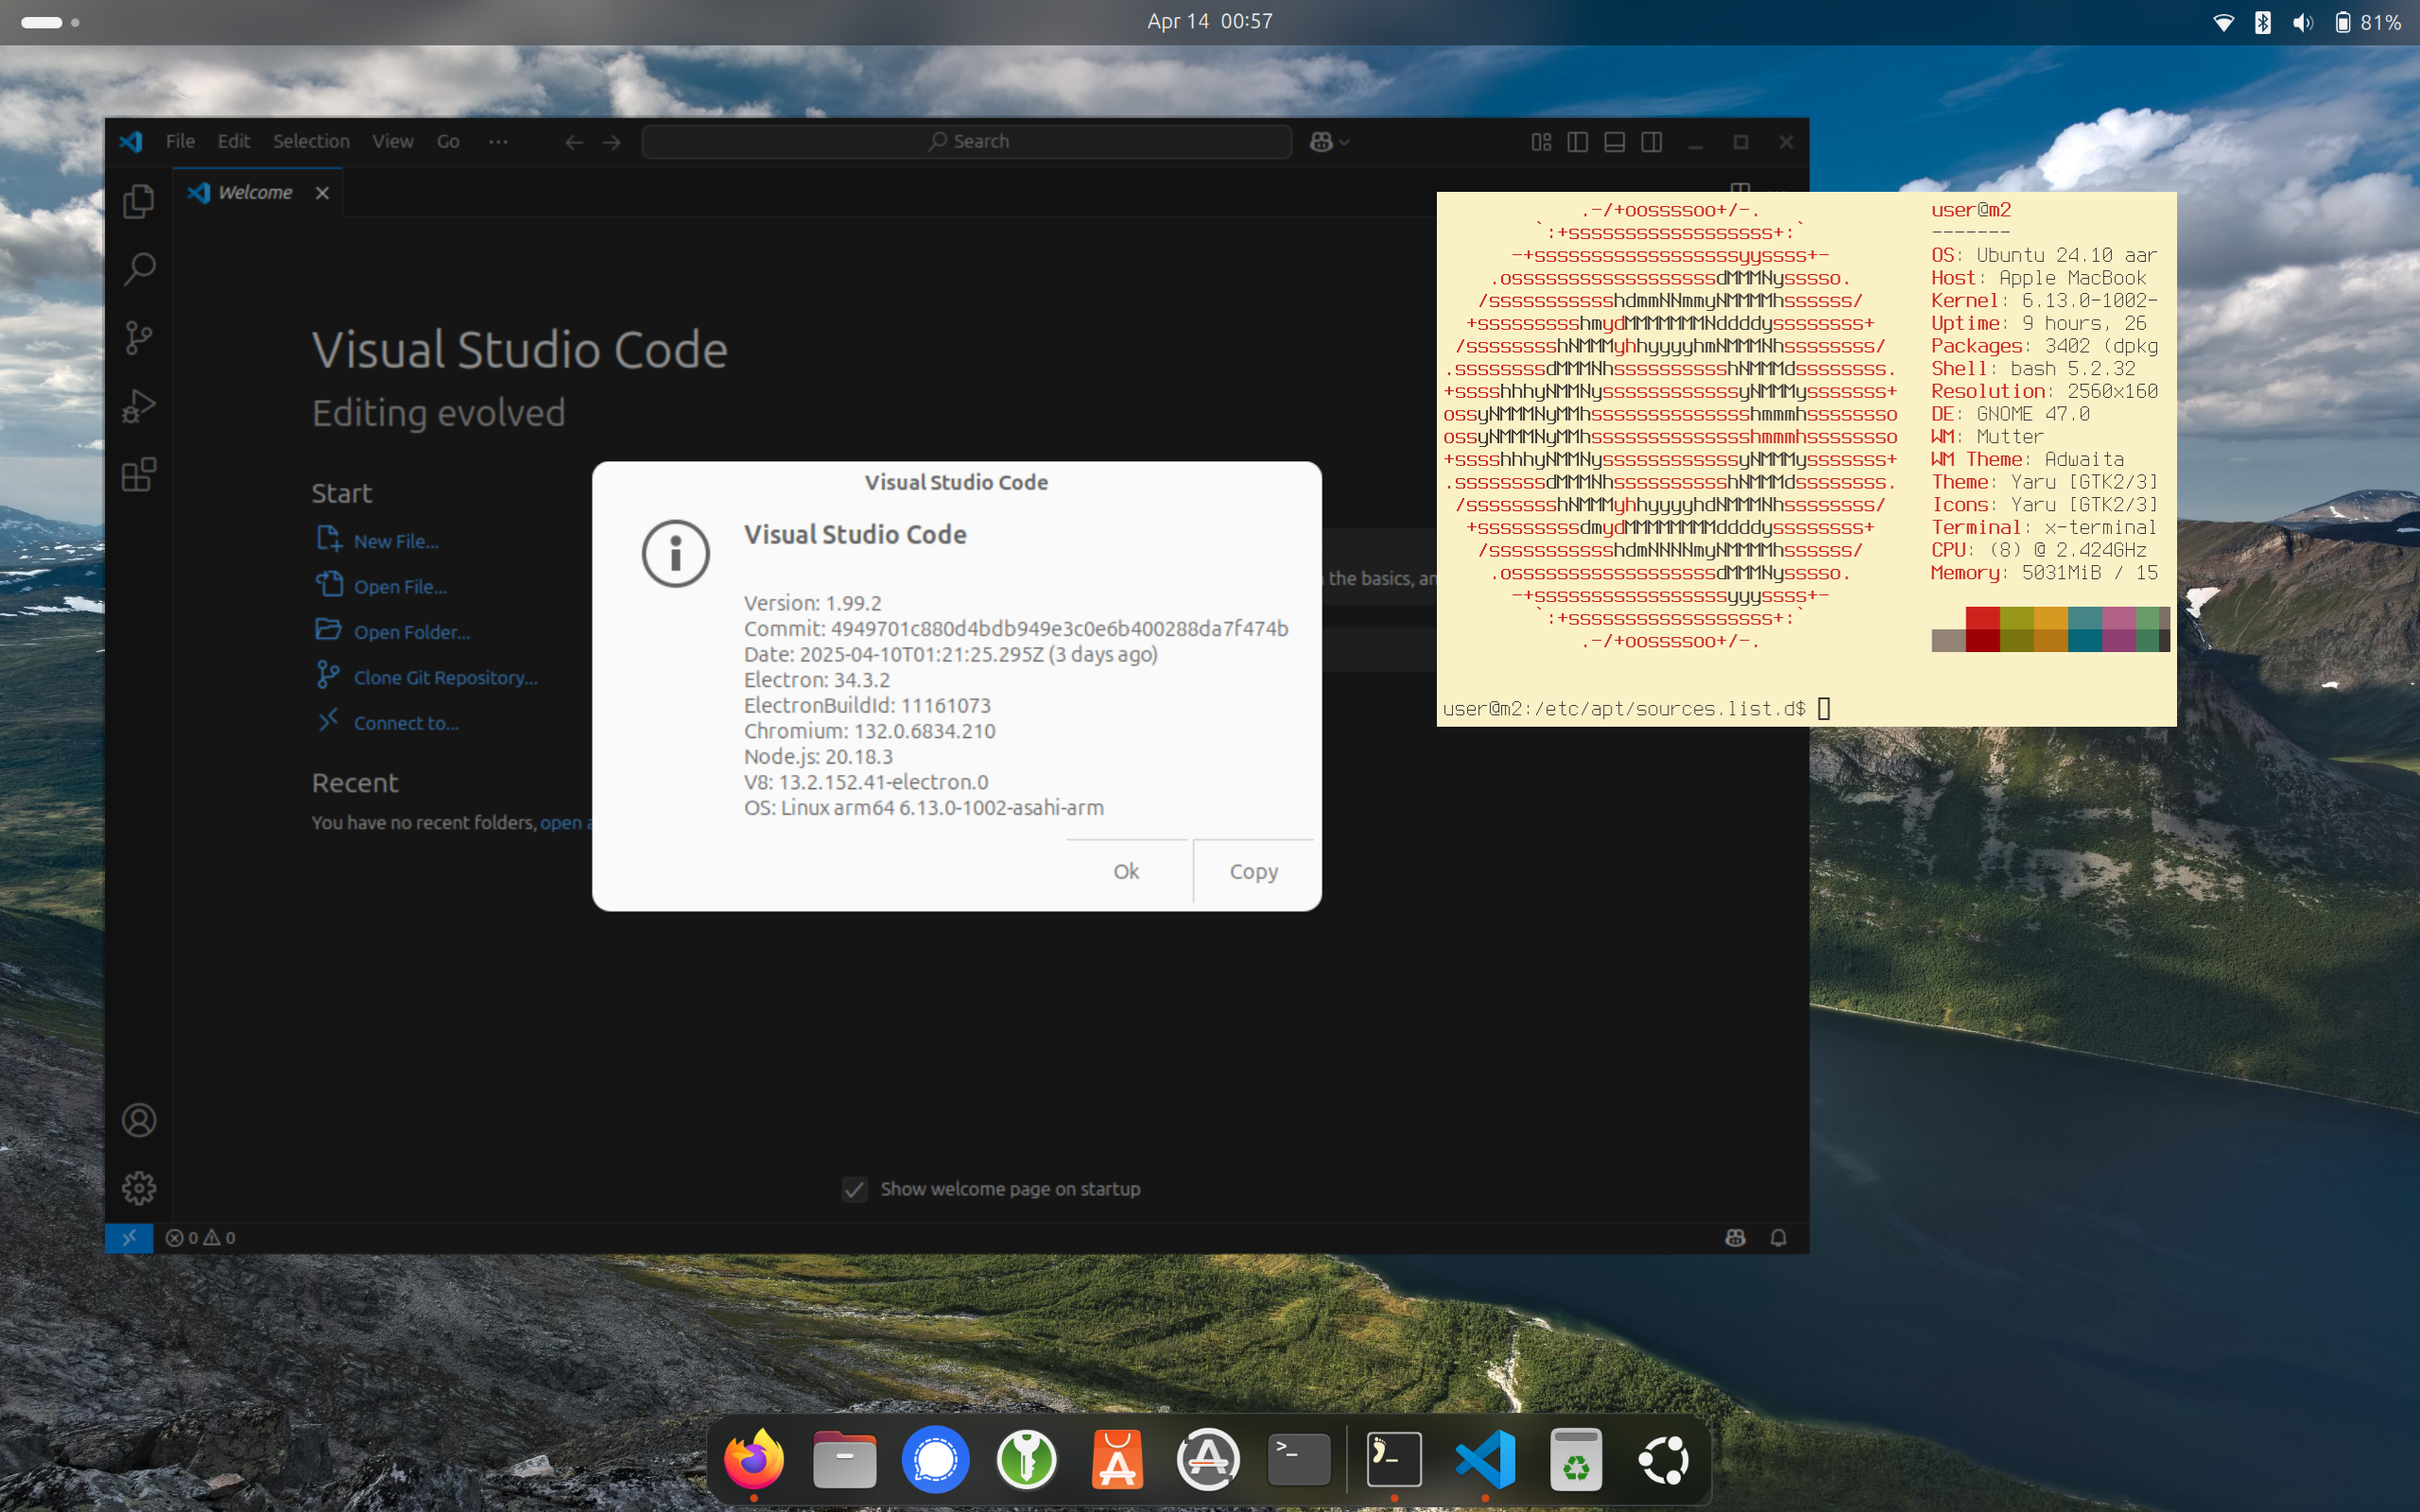2420x1512 pixels.
Task: Open the Edit menu
Action: pos(234,142)
